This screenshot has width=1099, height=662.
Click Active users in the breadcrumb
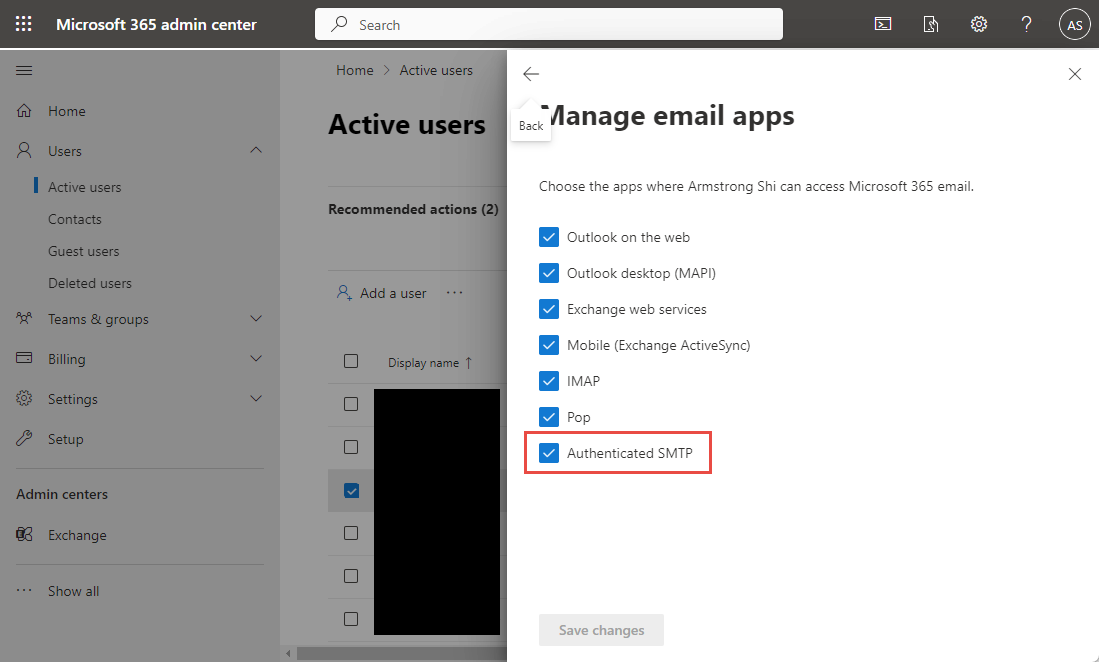pos(436,70)
